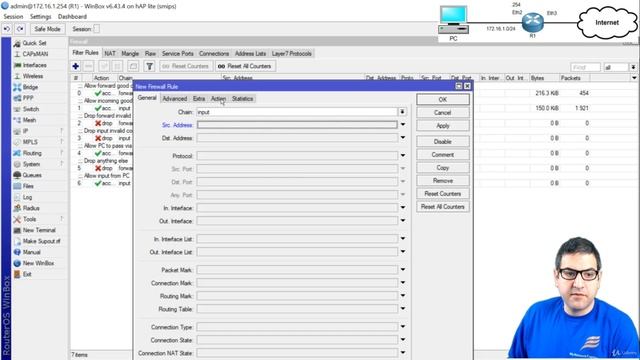The image size is (640, 360).
Task: Open Tools menu in sidebar
Action: pos(29,219)
